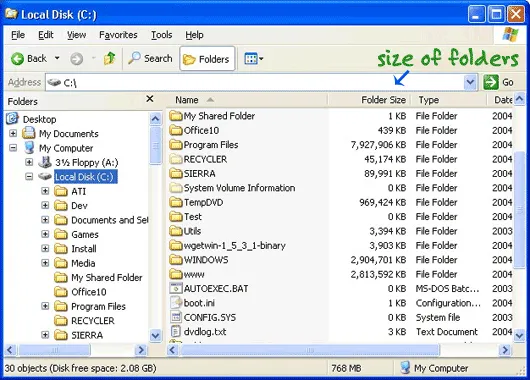This screenshot has height=380, width=530.
Task: Select the Utils folder icon
Action: 176,231
